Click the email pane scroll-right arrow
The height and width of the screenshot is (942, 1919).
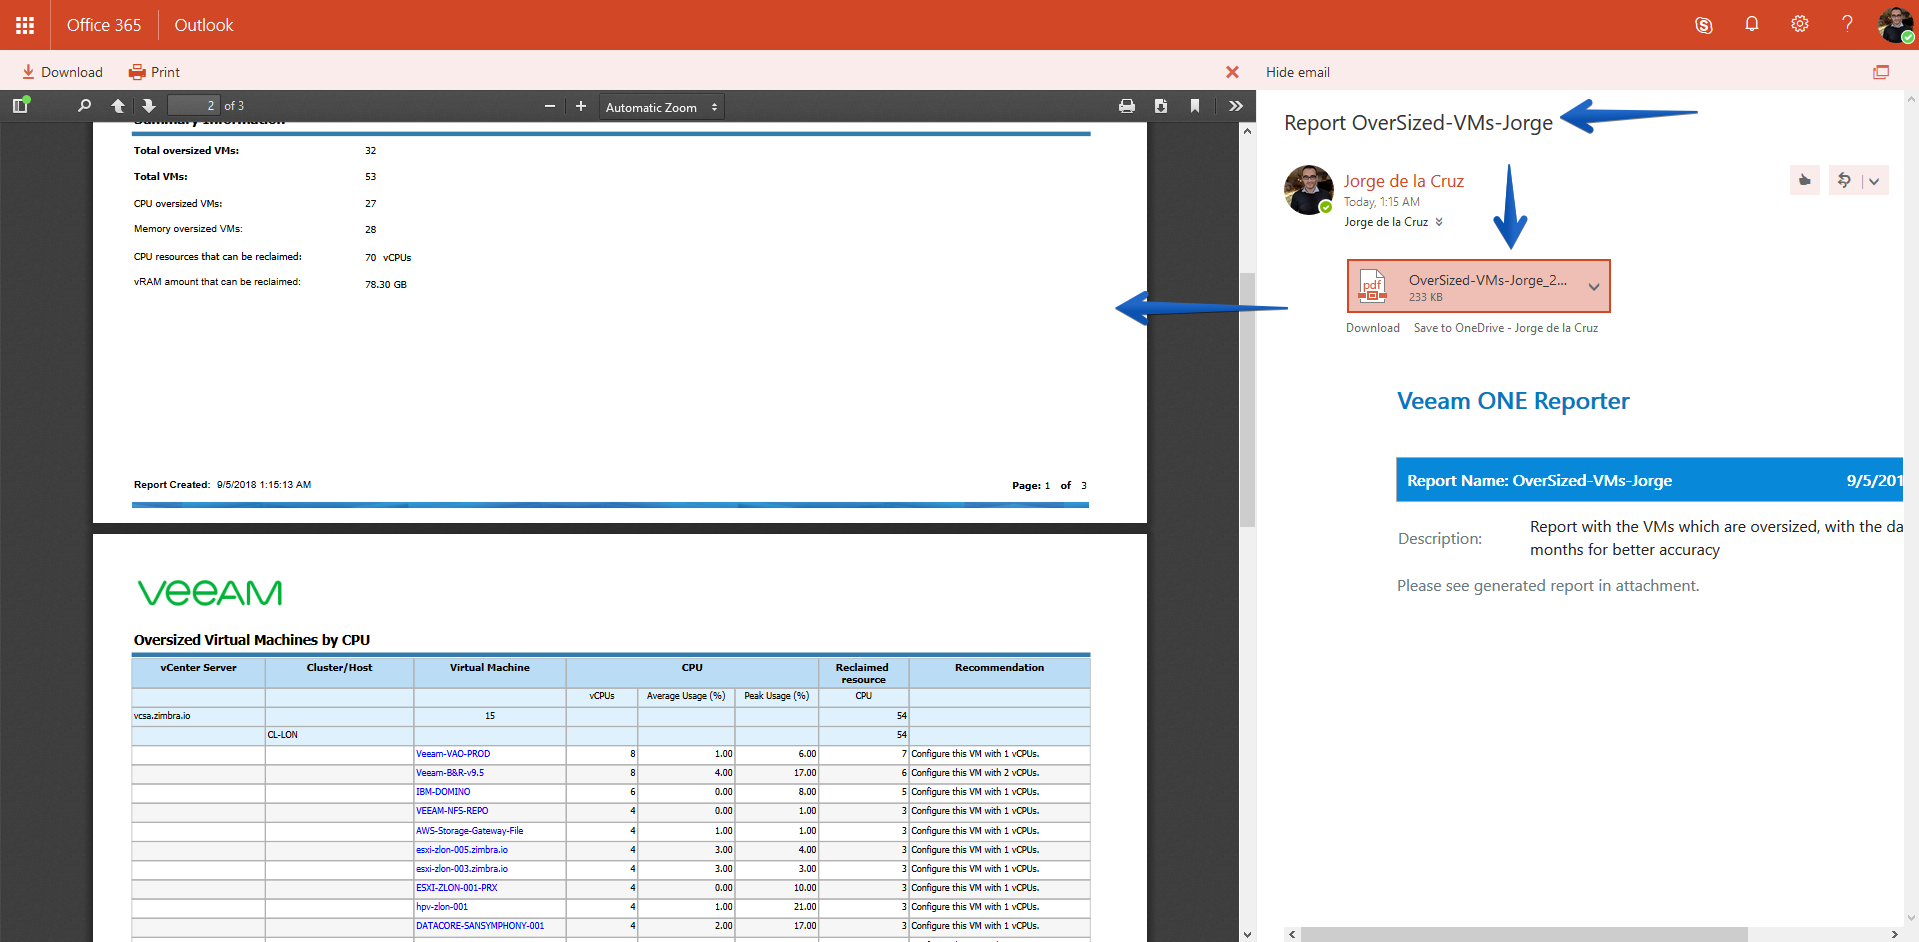point(1894,934)
